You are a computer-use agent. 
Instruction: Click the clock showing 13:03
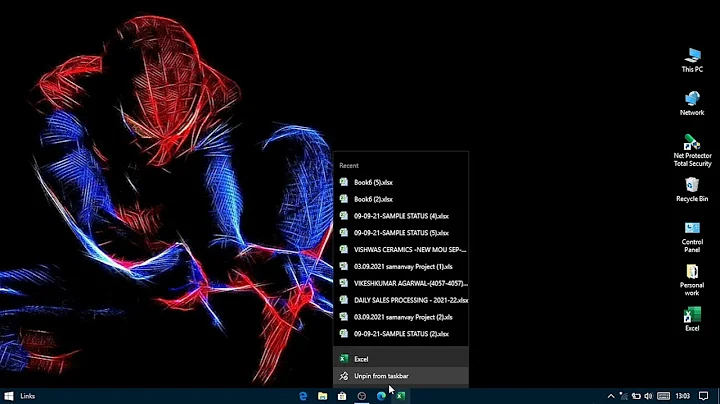coord(682,396)
